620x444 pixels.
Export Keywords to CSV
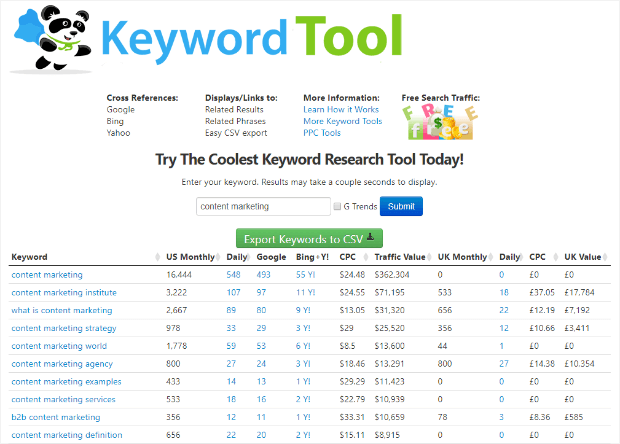click(x=309, y=238)
